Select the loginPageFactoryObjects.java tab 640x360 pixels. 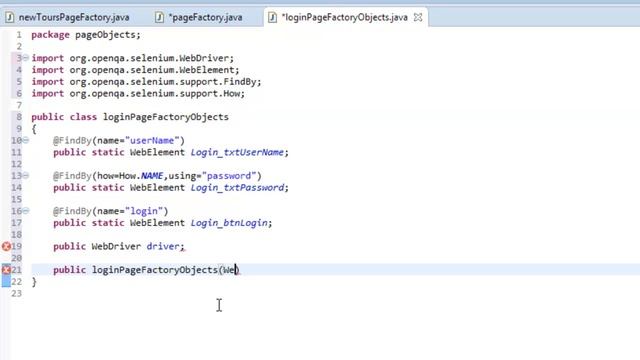(344, 17)
